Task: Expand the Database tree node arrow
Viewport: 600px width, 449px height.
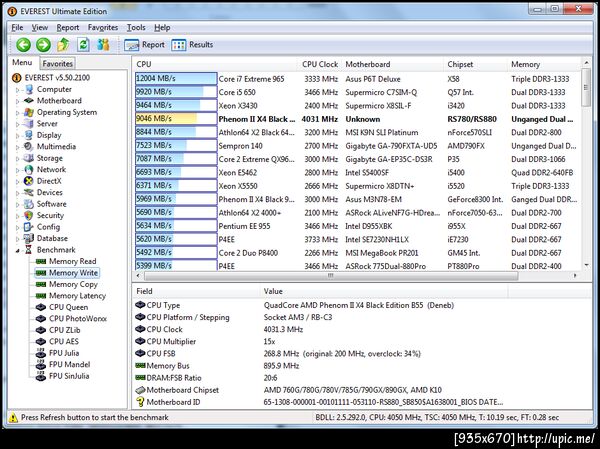Action: click(x=18, y=239)
